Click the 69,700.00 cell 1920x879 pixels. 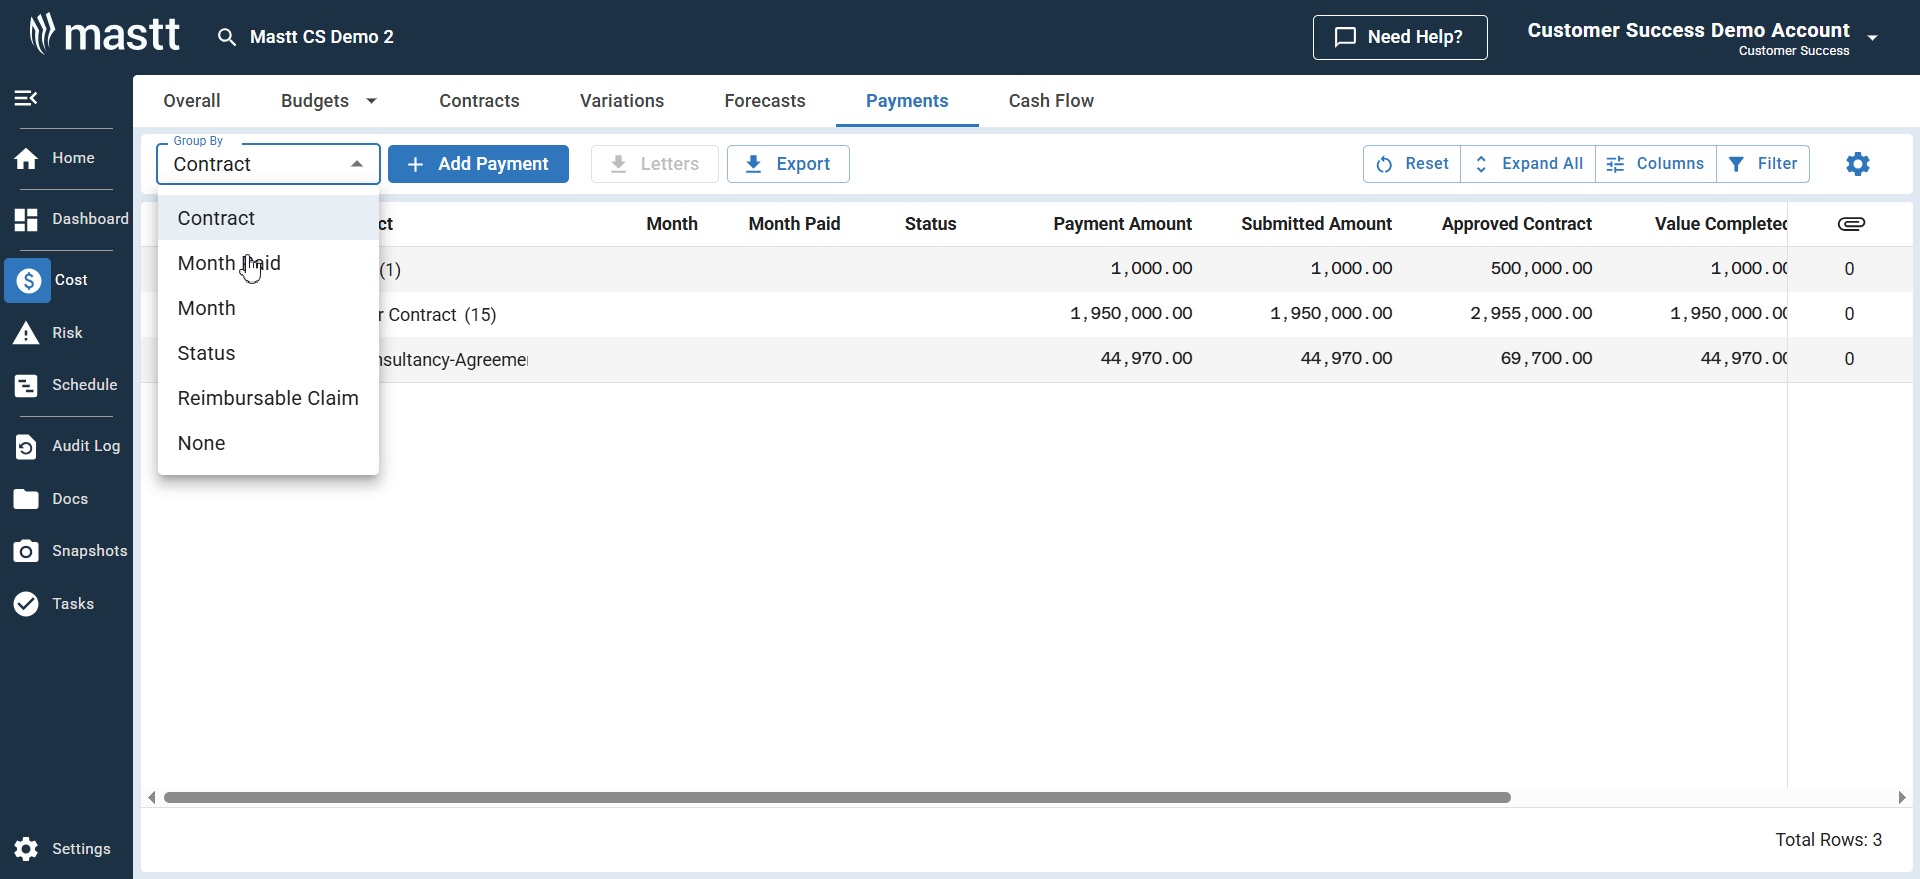click(x=1546, y=359)
